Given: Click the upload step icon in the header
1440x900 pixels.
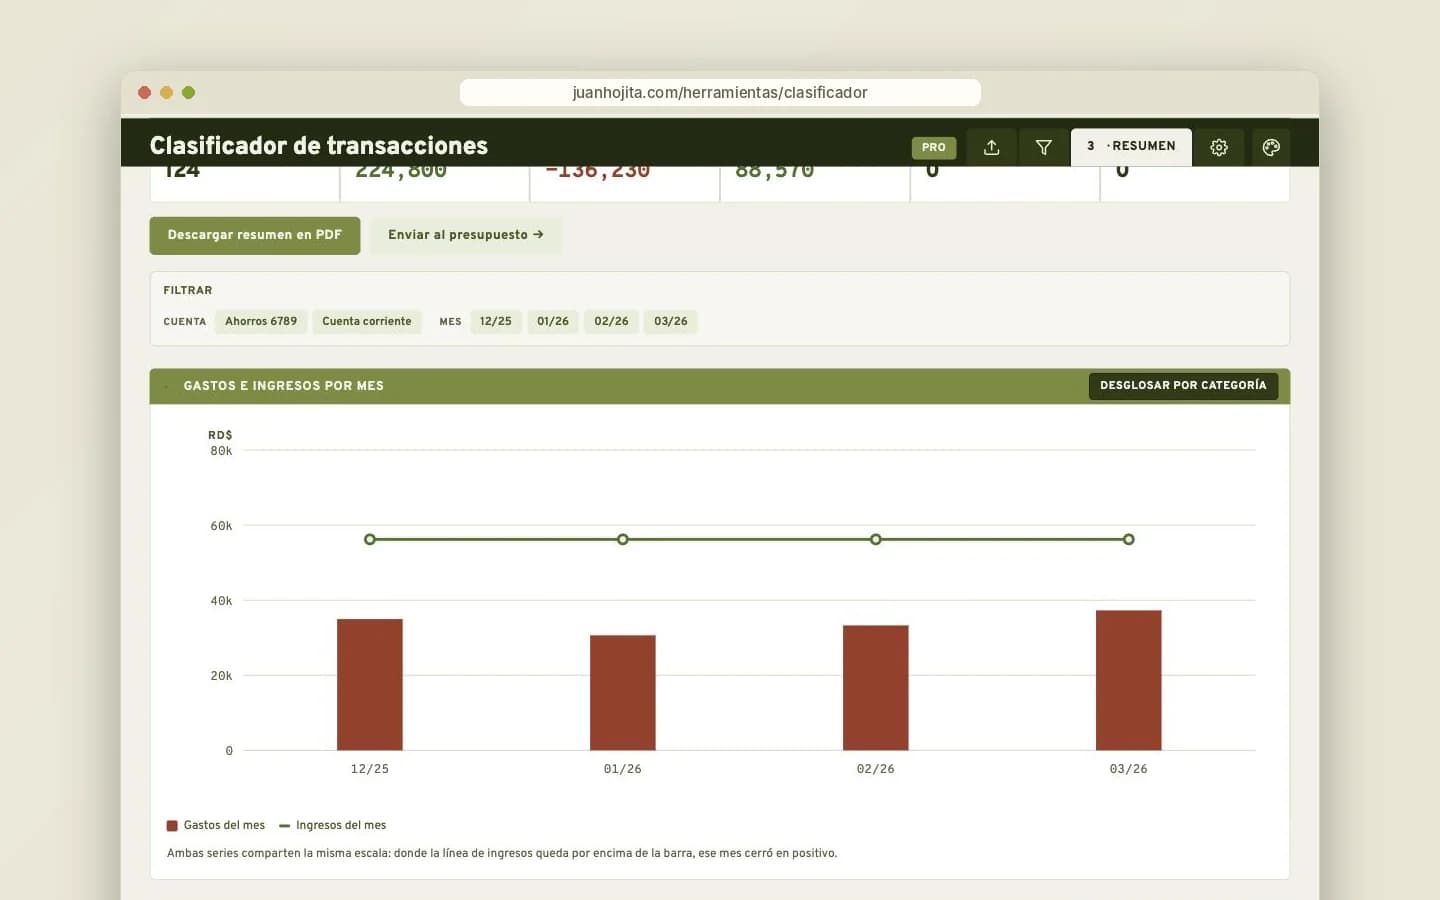Looking at the screenshot, I should [991, 147].
